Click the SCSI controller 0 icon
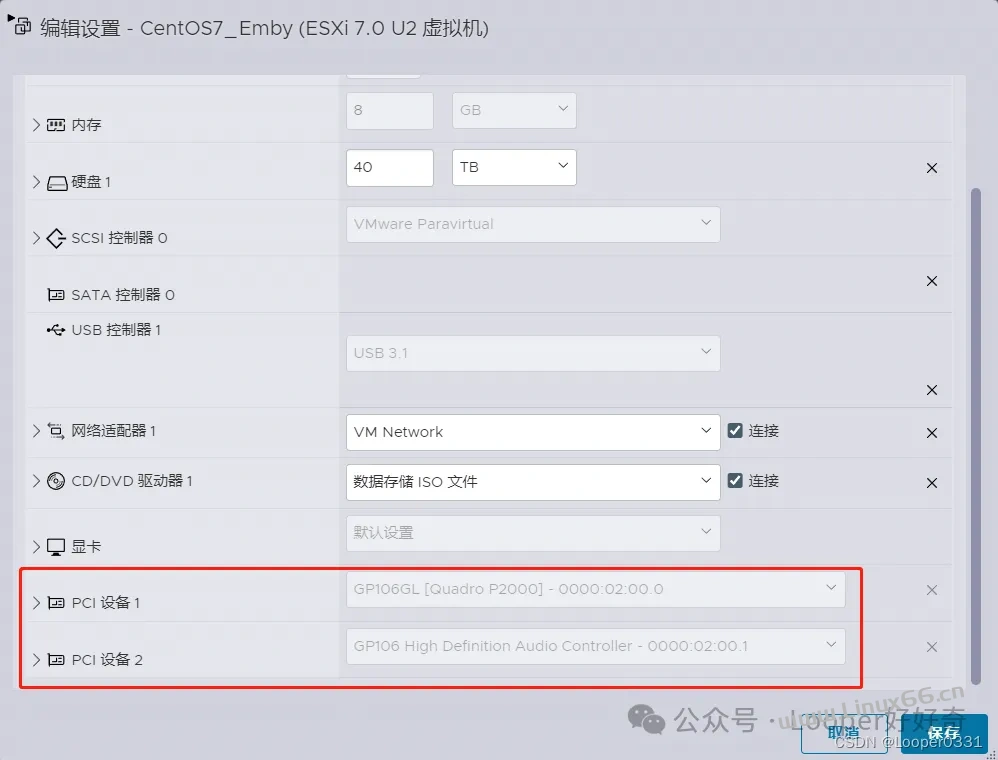The width and height of the screenshot is (998, 760). 56,238
